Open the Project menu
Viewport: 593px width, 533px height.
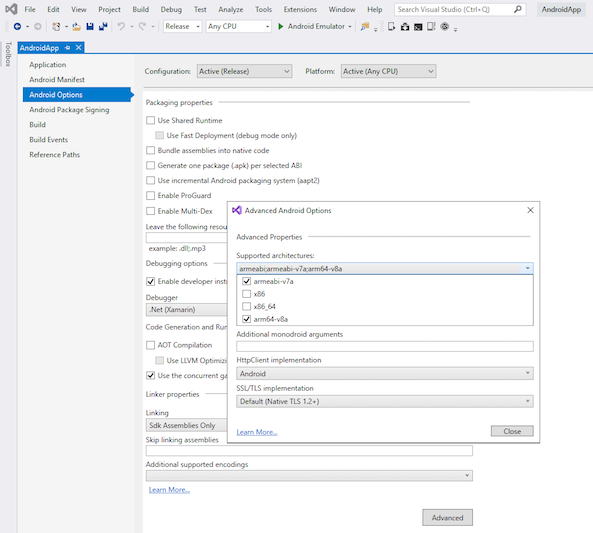coord(109,9)
